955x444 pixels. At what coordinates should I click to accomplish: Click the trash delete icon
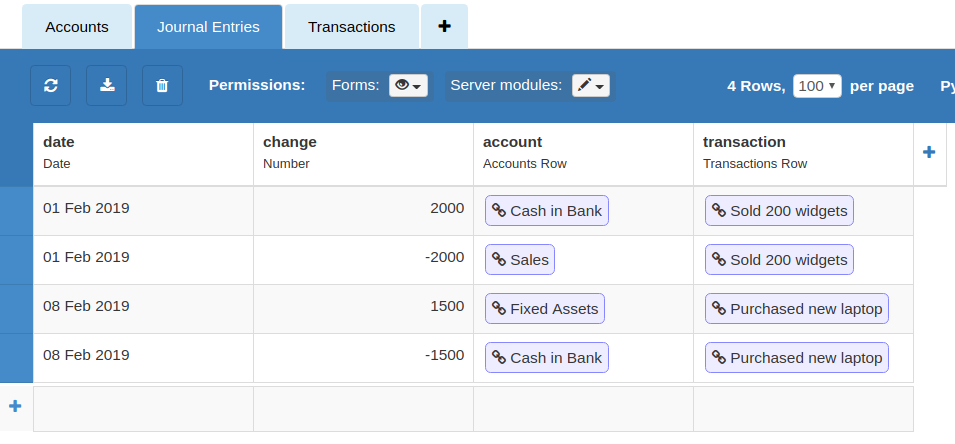(162, 86)
